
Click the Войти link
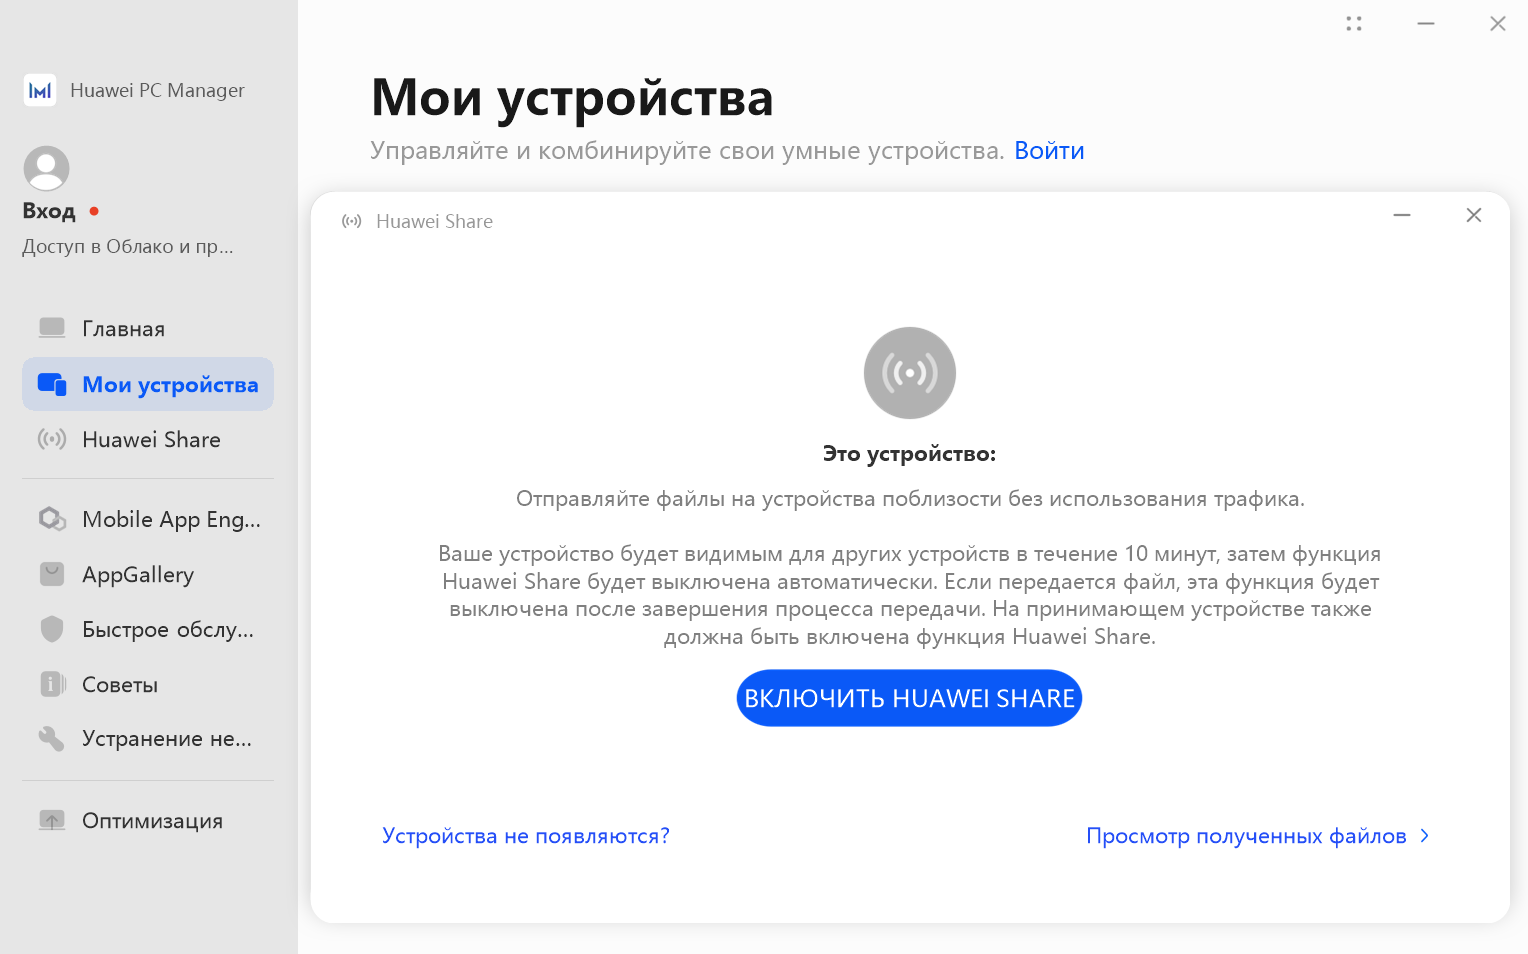[1049, 150]
